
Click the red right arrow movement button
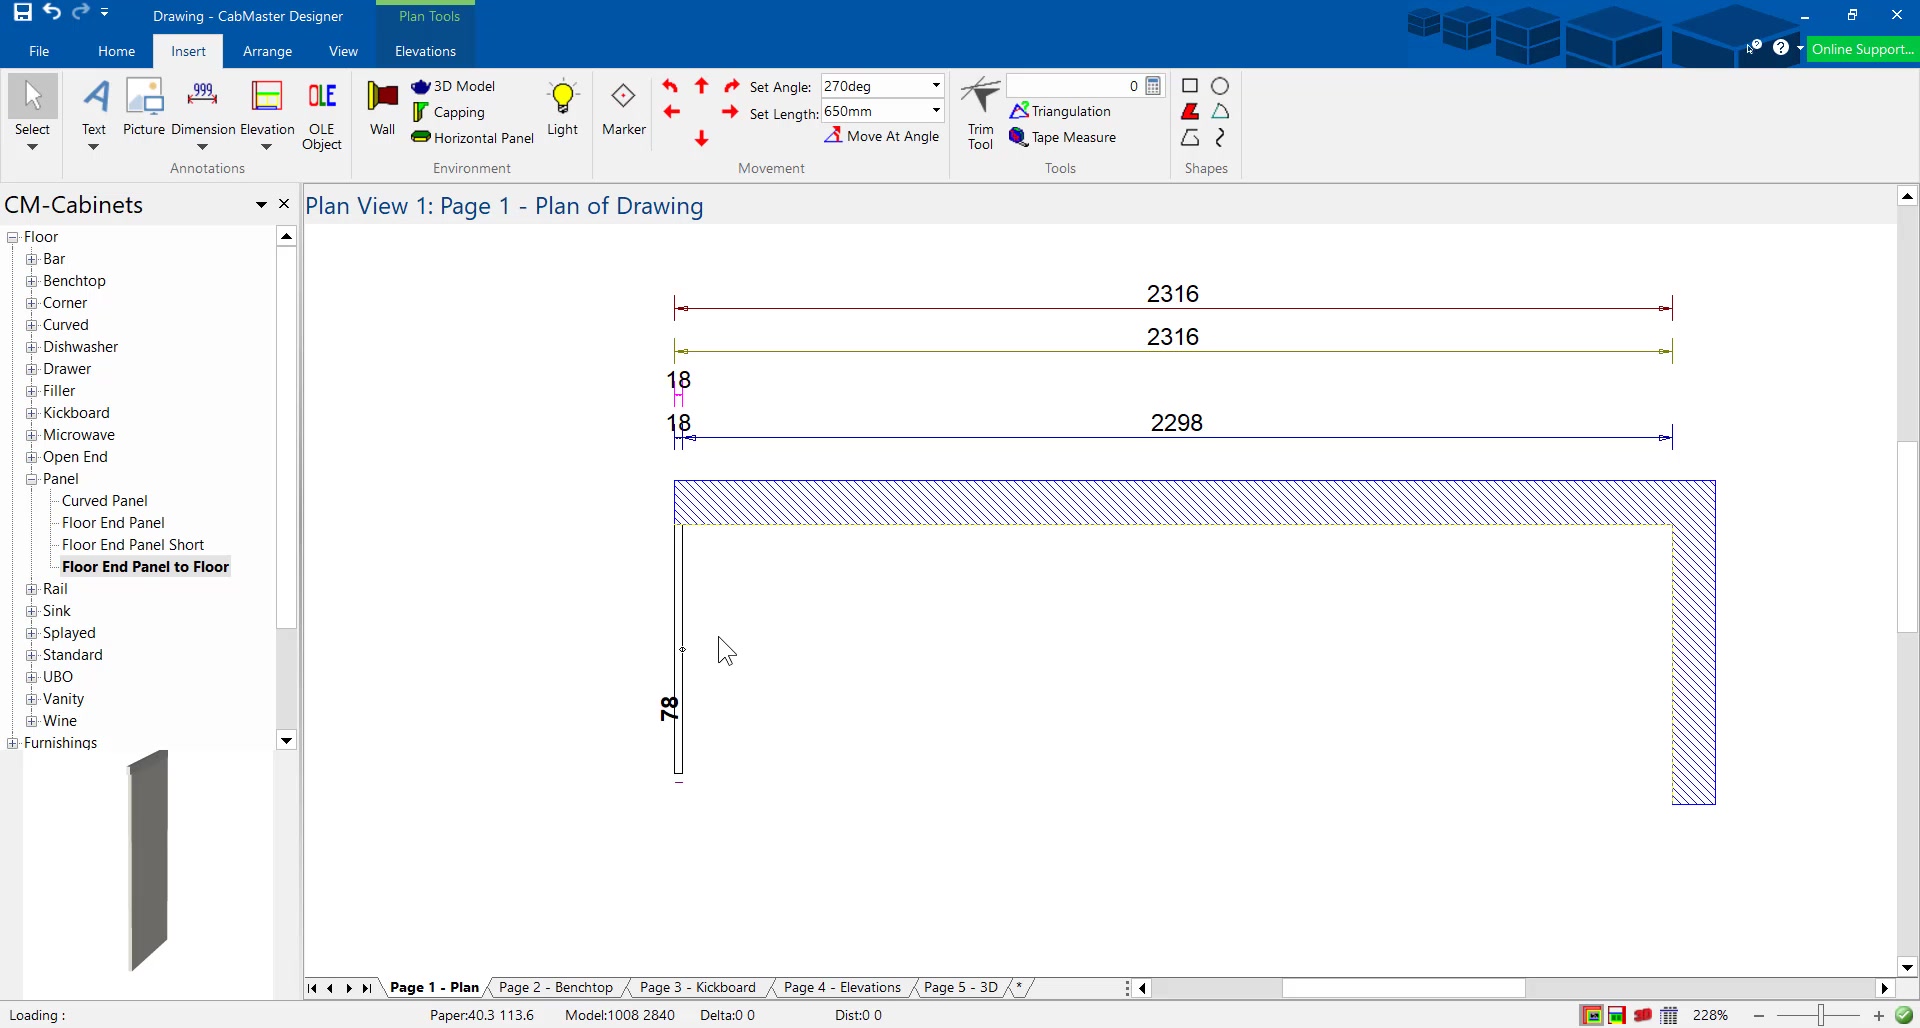731,112
